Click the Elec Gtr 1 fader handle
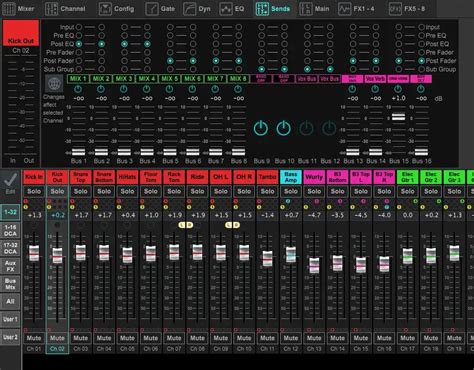The image size is (474, 370). click(407, 256)
